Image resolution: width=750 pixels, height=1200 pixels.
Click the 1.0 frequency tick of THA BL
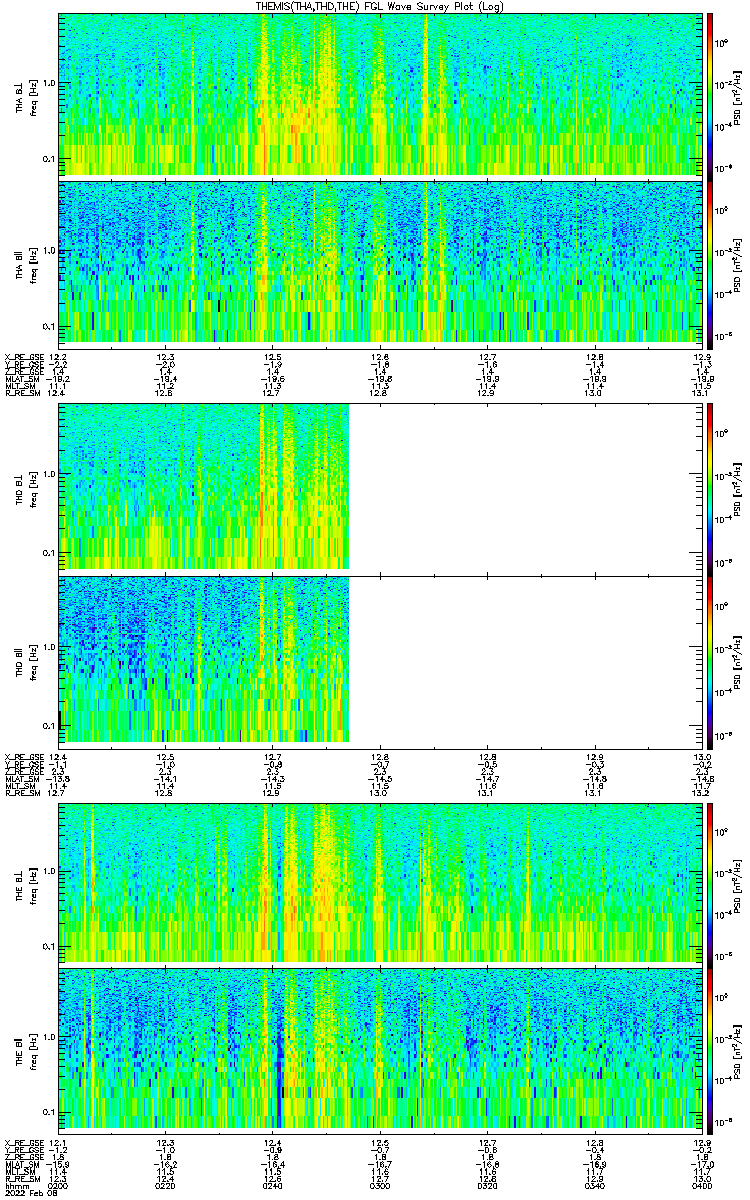tap(50, 83)
